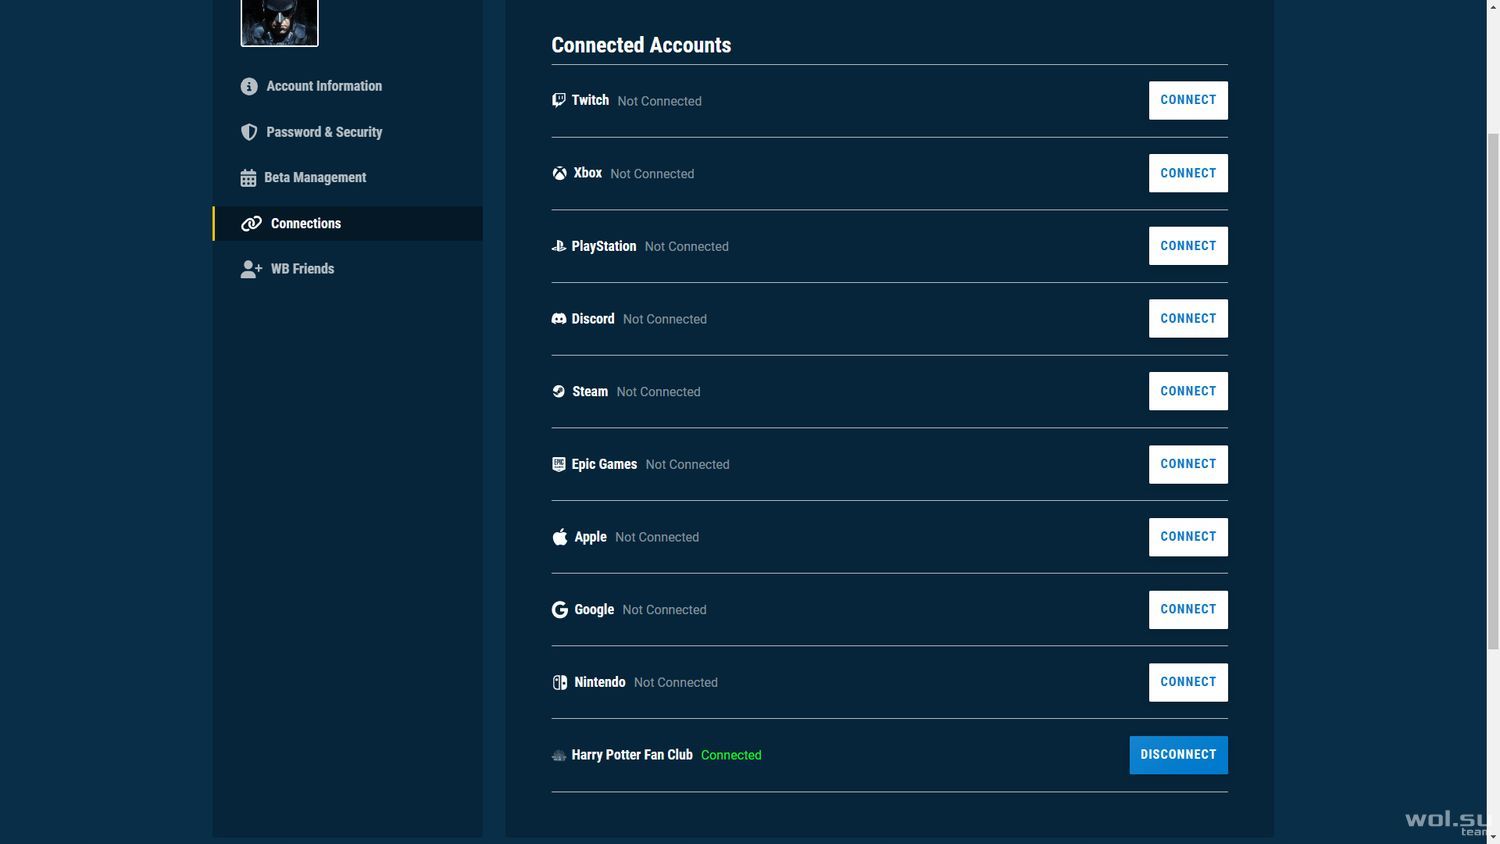Image resolution: width=1500 pixels, height=844 pixels.
Task: Click Not Connected status beside Discord
Action: pyautogui.click(x=664, y=320)
